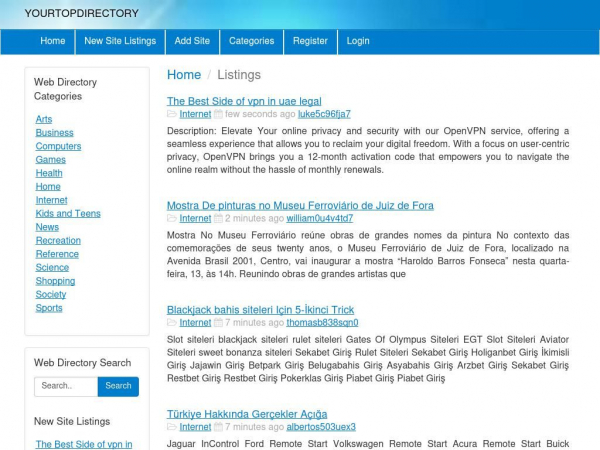Visit user william0u4v4td7's profile link
Screen dimensions: 600x450
pyautogui.click(x=320, y=218)
